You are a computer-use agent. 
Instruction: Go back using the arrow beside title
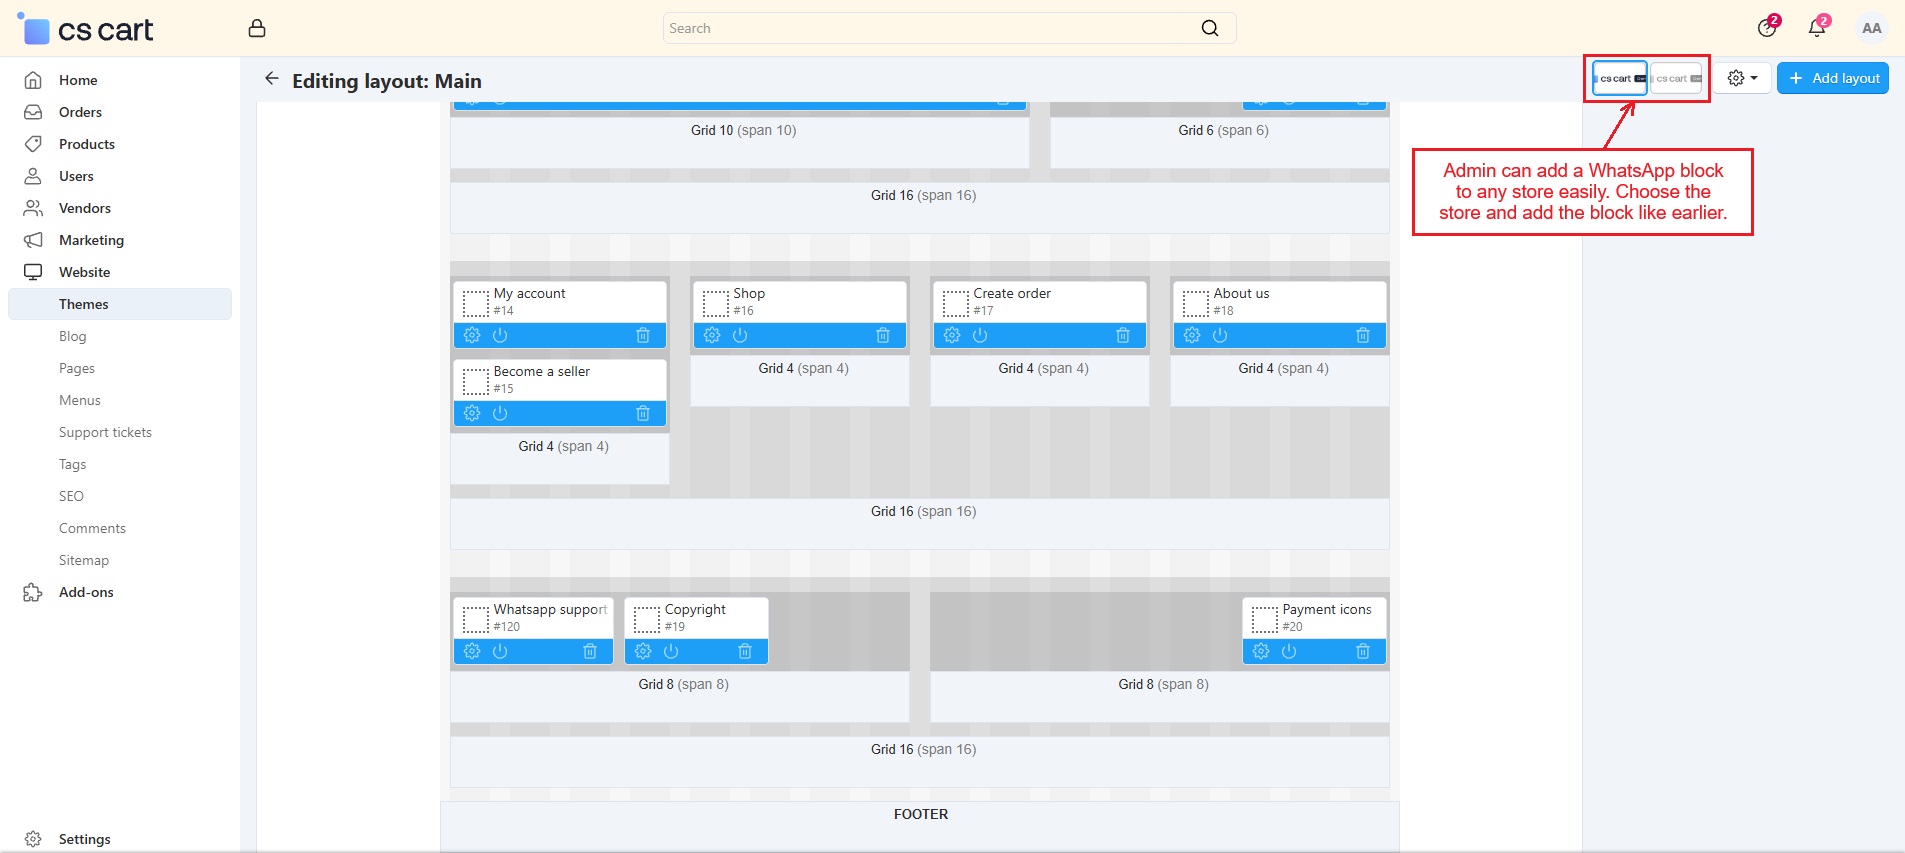coord(271,79)
